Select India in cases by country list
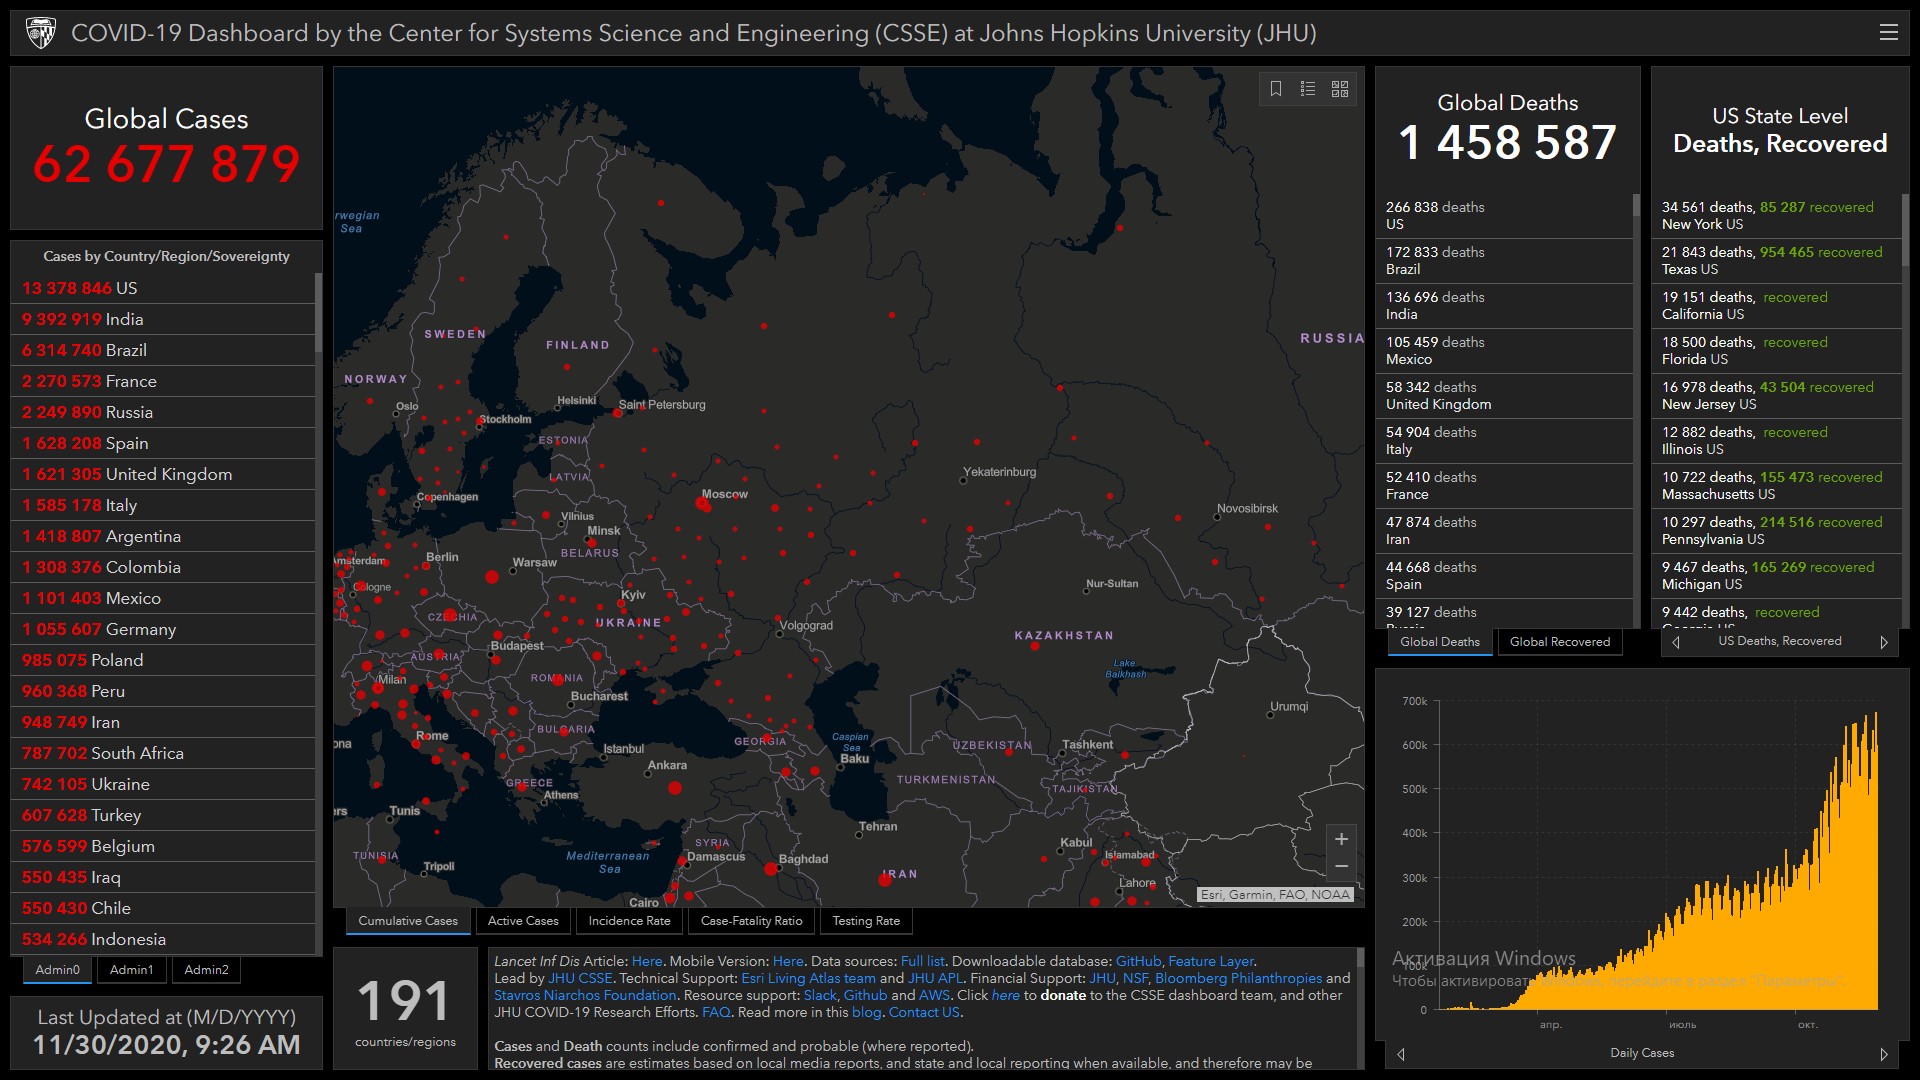The height and width of the screenshot is (1080, 1920). [124, 319]
